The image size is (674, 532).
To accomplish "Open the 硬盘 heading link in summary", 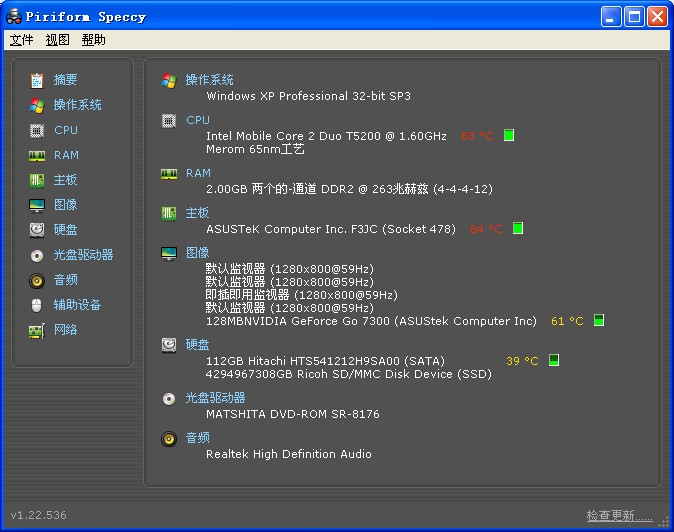I will [x=197, y=345].
